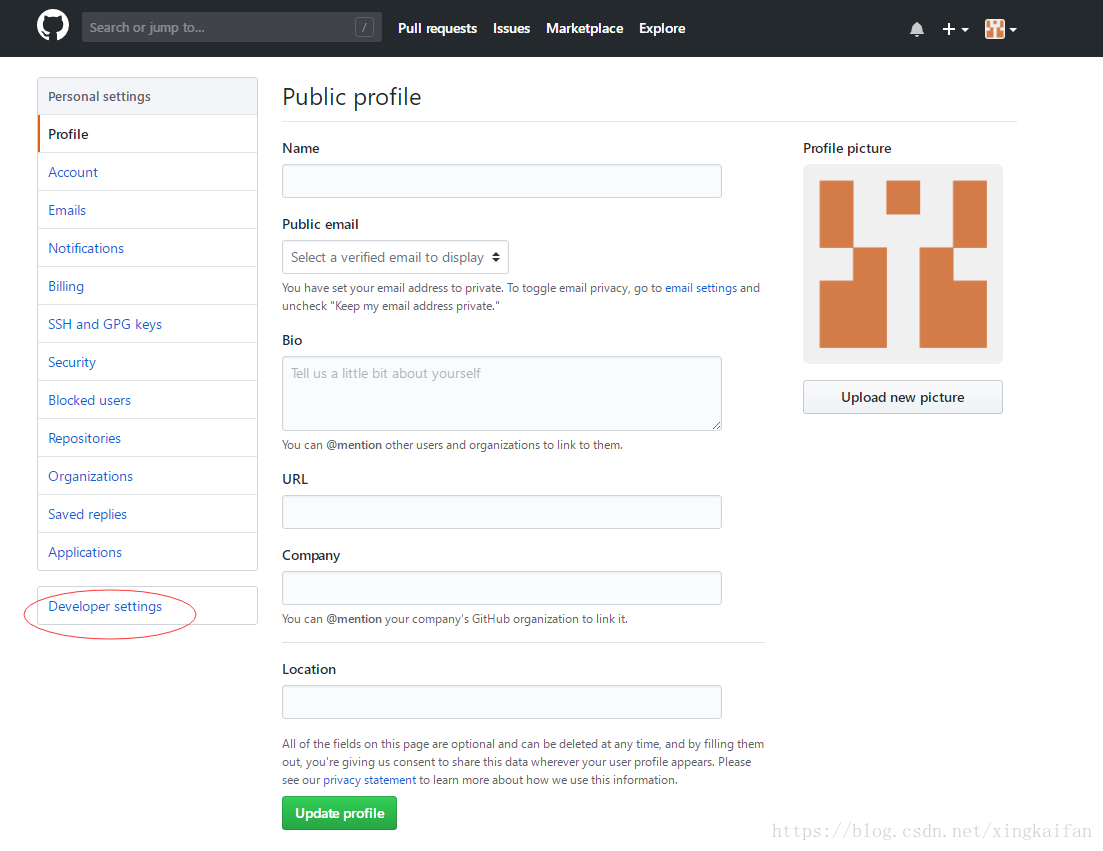Open the privacy statement link
1103x851 pixels.
coord(369,780)
